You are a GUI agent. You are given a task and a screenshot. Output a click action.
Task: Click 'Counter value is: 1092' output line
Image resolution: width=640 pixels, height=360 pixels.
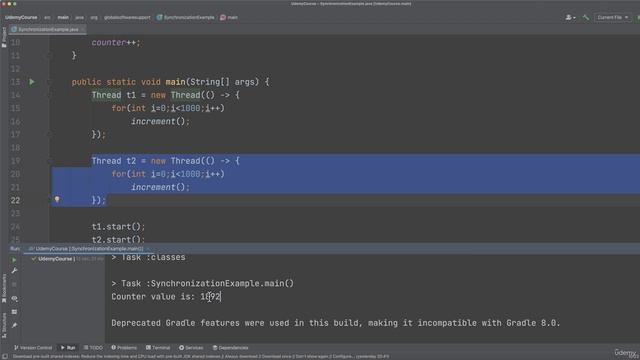166,297
